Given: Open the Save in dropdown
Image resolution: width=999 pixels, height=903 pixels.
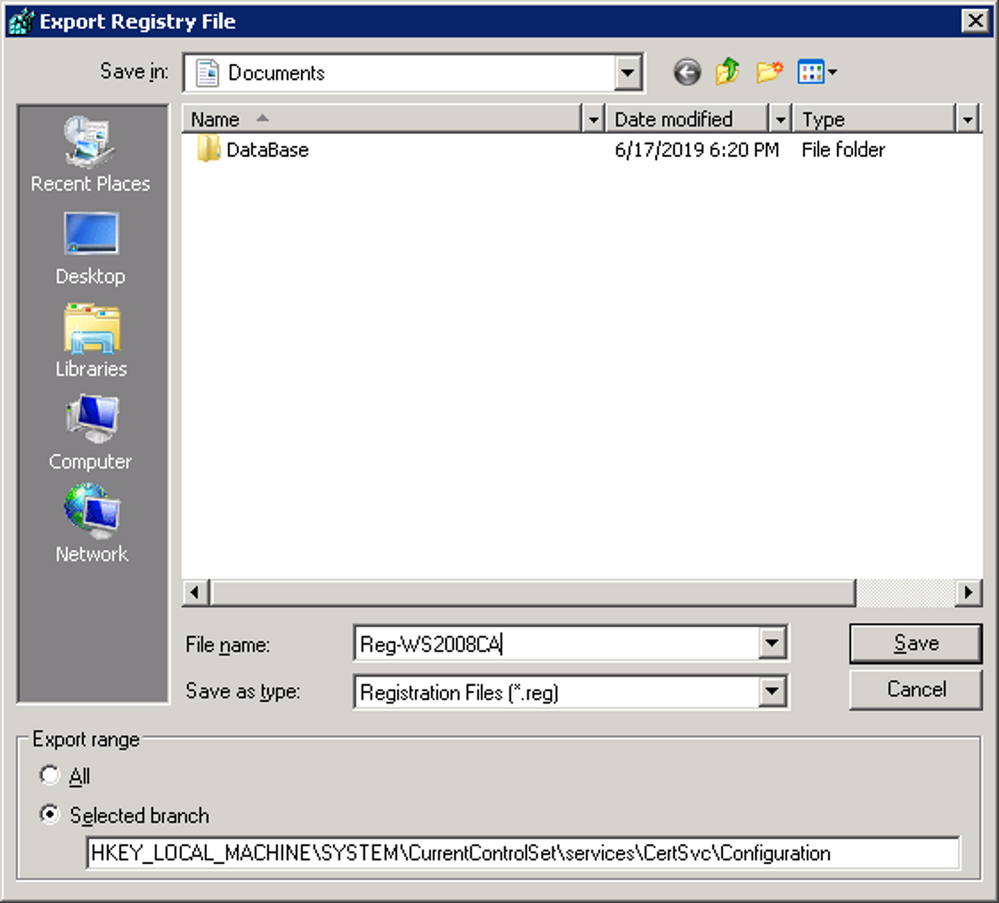Looking at the screenshot, I should (627, 71).
